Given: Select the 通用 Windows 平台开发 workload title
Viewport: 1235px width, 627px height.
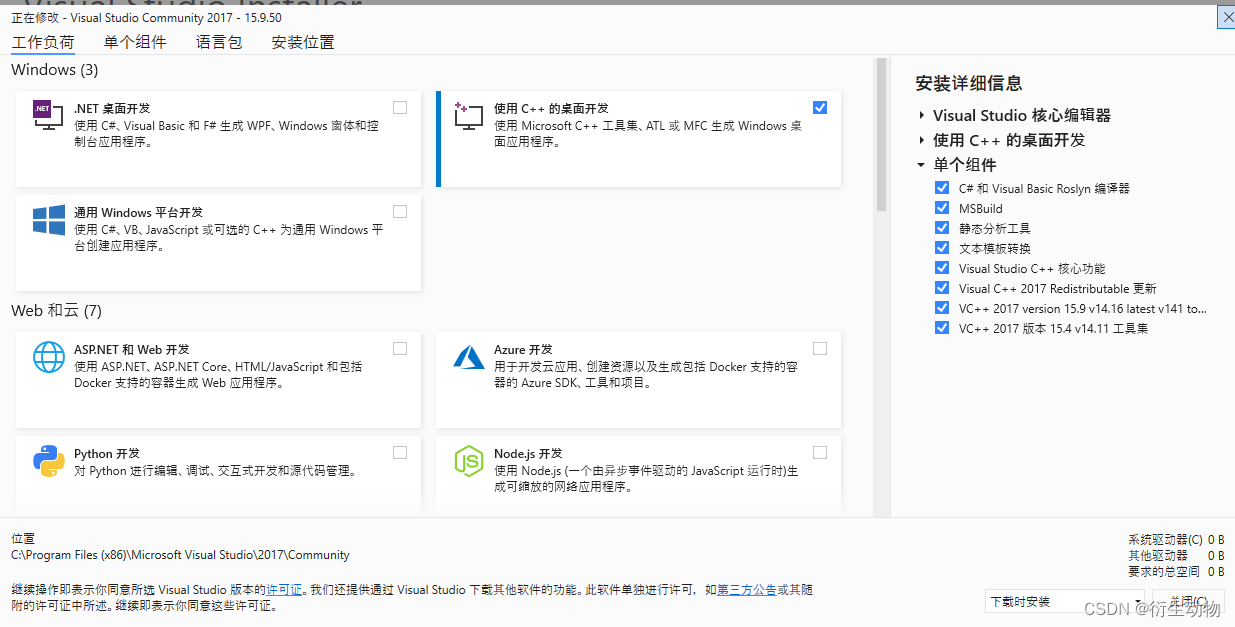Looking at the screenshot, I should tap(138, 212).
